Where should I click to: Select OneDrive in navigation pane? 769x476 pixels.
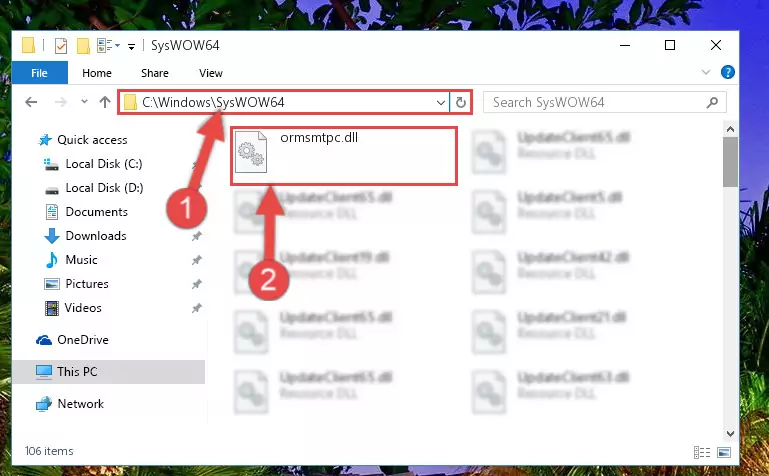(83, 340)
